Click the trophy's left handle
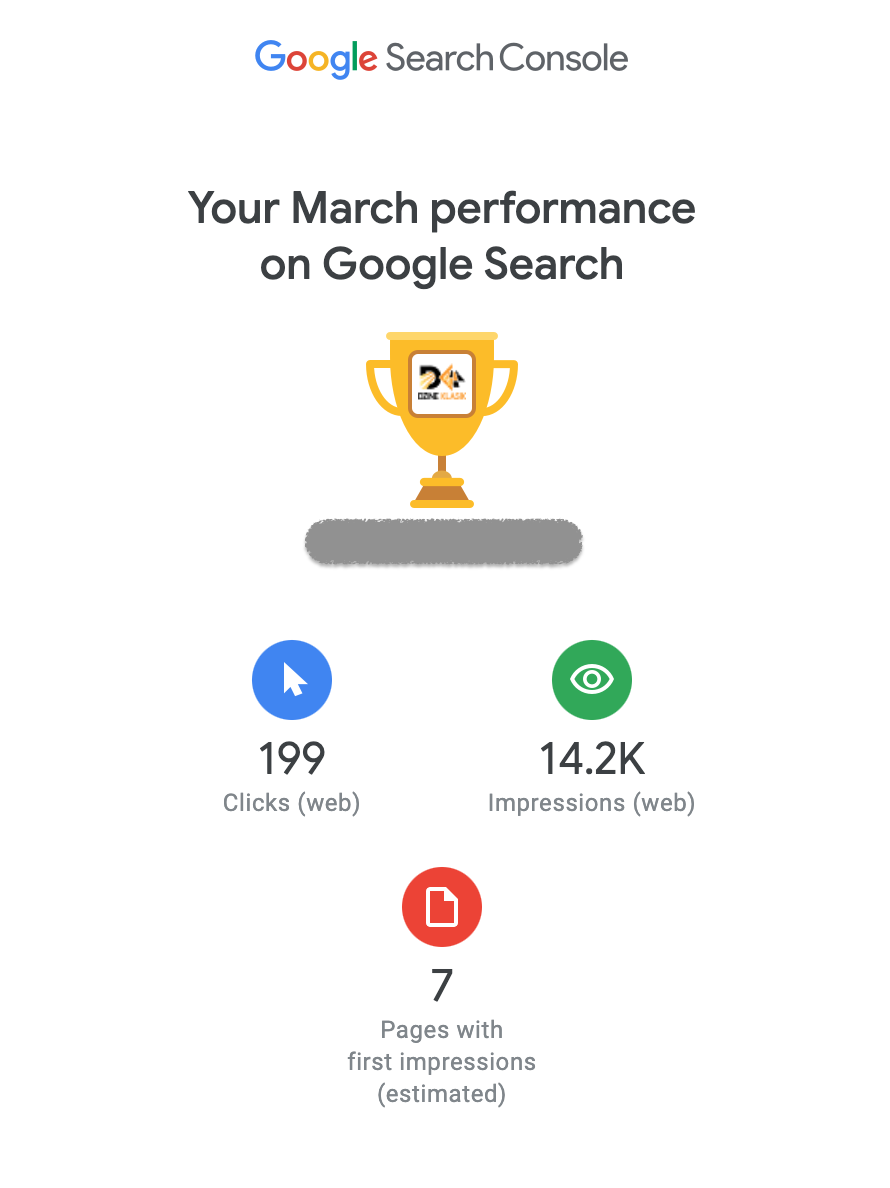 tap(382, 388)
